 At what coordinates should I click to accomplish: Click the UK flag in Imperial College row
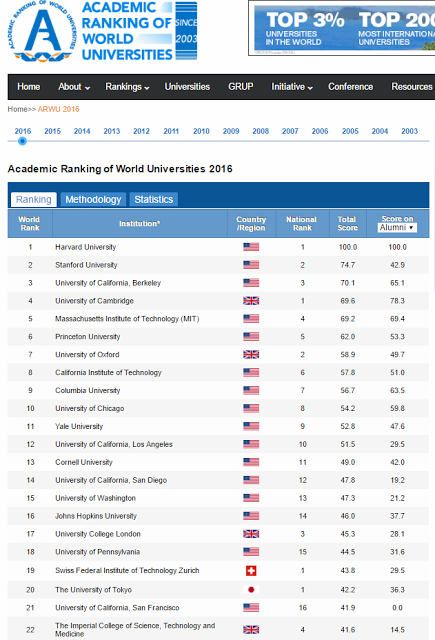click(251, 630)
